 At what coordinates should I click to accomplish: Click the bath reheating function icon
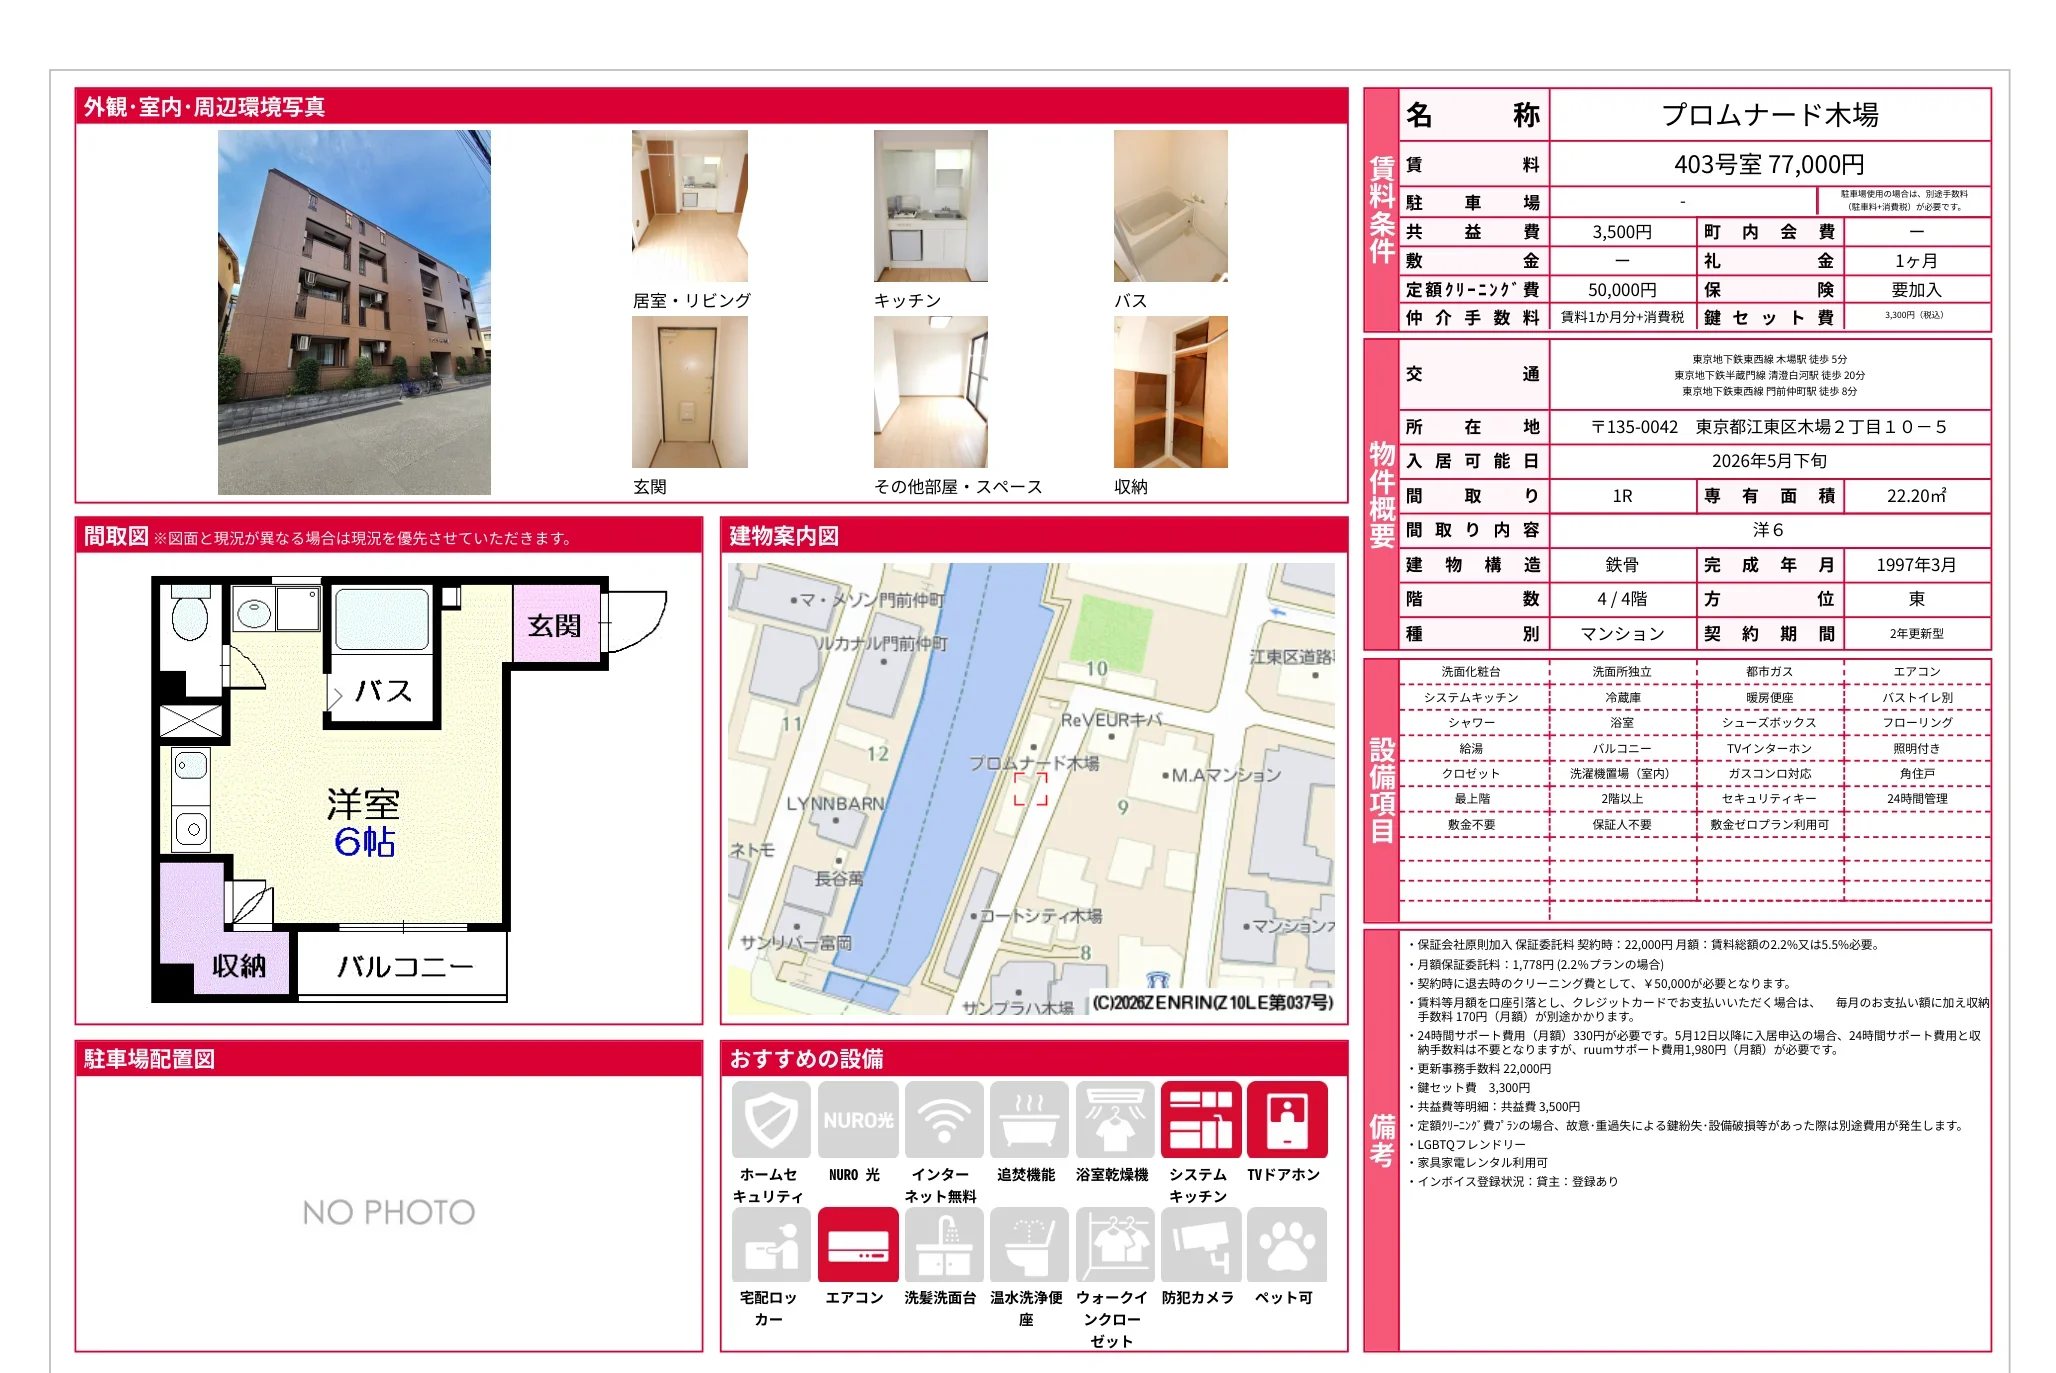pos(1029,1120)
